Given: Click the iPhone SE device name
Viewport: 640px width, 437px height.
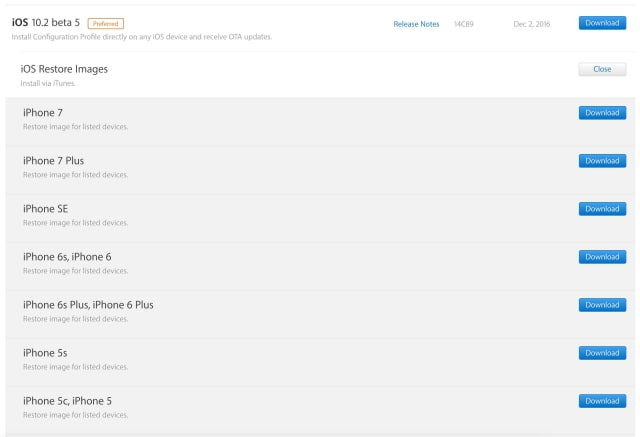Looking at the screenshot, I should (x=45, y=209).
